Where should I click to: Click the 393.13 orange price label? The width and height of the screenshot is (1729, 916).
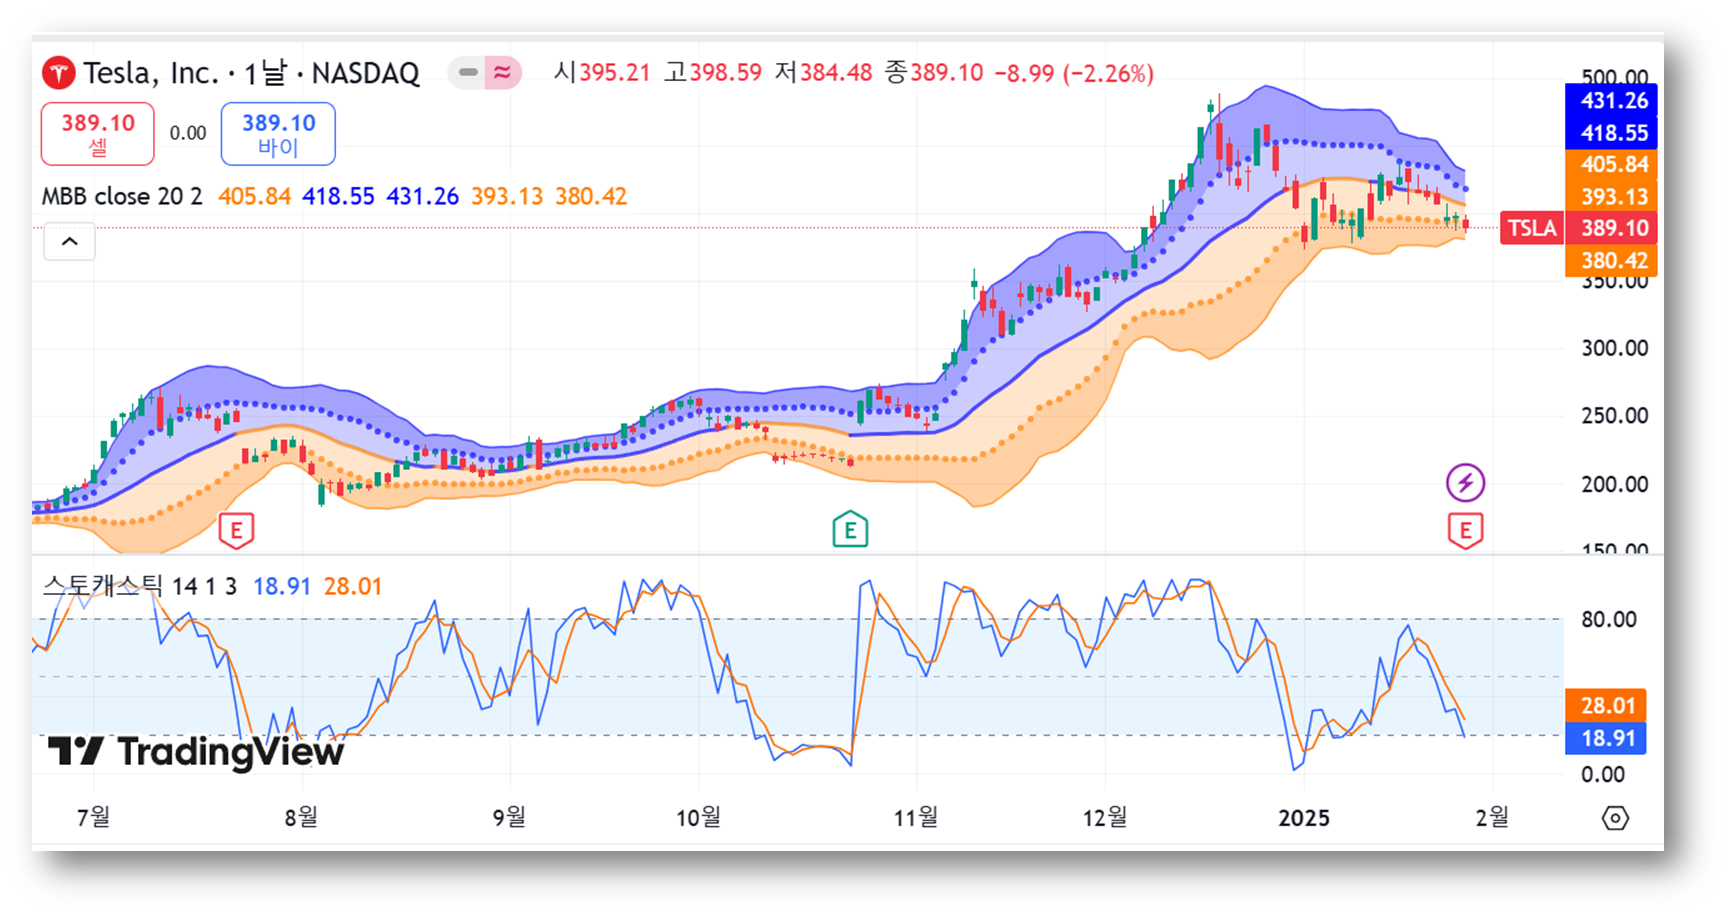(1612, 197)
